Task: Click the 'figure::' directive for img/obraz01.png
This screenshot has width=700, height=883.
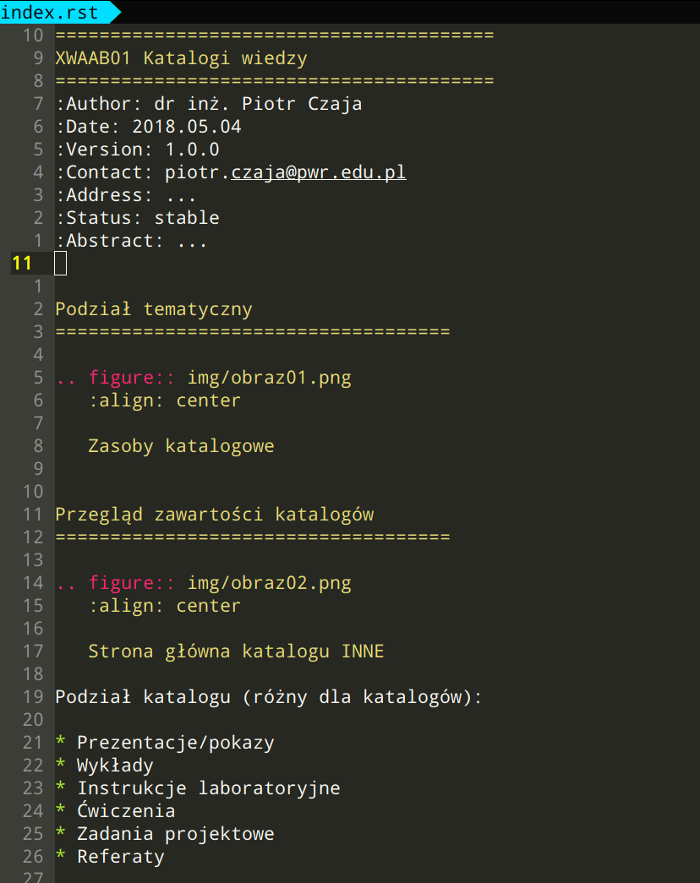Action: (x=132, y=378)
